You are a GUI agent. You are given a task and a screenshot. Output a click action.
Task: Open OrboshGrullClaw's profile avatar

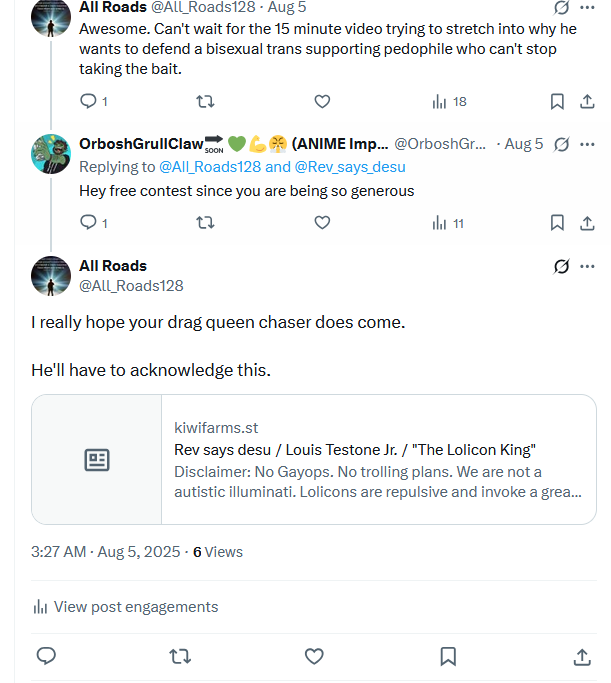click(51, 154)
